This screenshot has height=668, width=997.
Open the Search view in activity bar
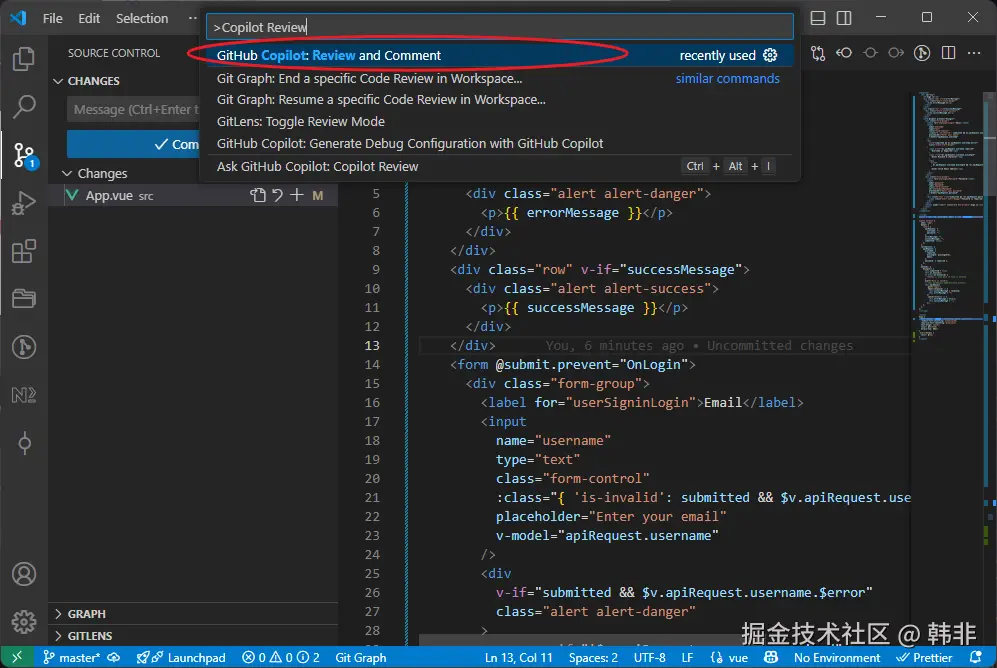(23, 106)
